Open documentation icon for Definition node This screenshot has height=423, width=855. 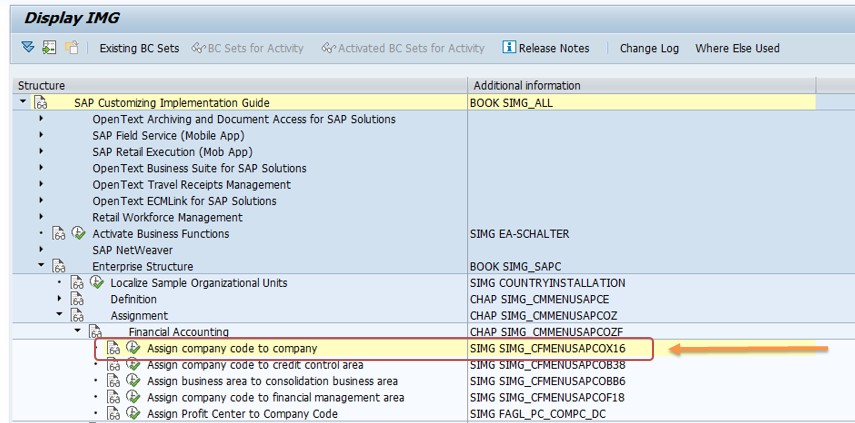coord(77,299)
